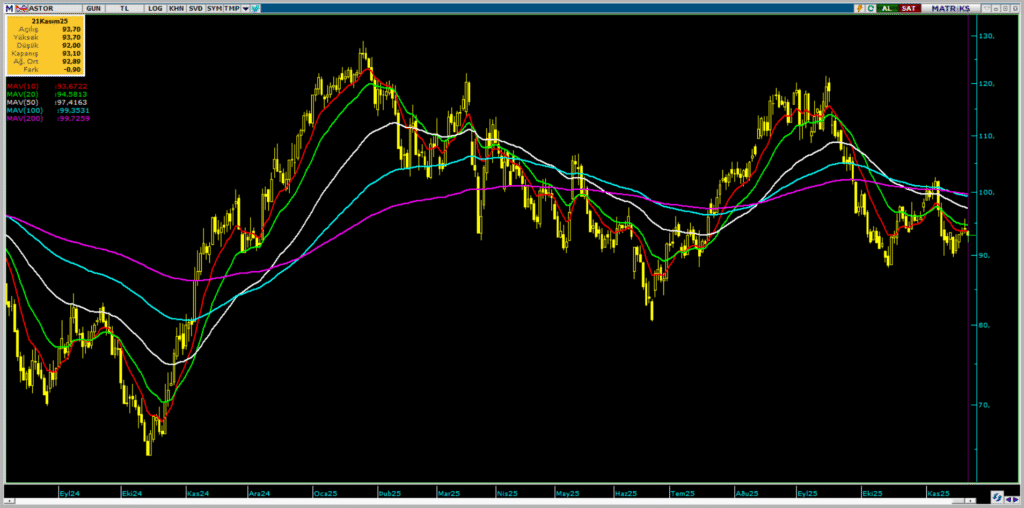1024x508 pixels.
Task: Open the TL currency selector
Action: [x=124, y=8]
